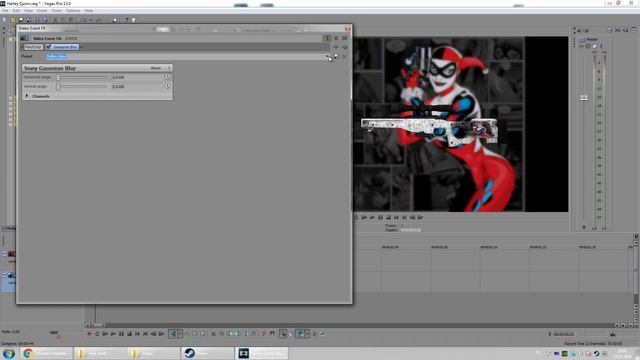Open the Tools menu
The height and width of the screenshot is (360, 640).
(x=56, y=11)
